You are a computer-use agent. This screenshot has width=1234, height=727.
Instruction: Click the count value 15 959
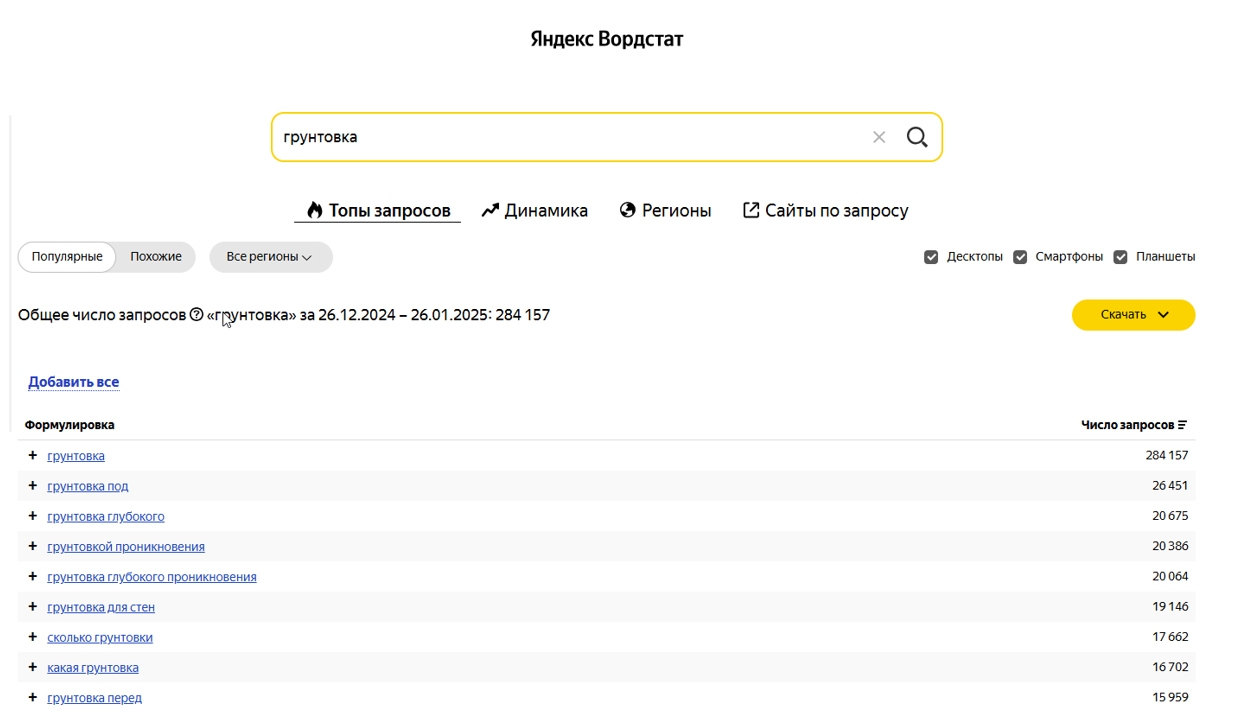pos(1170,698)
